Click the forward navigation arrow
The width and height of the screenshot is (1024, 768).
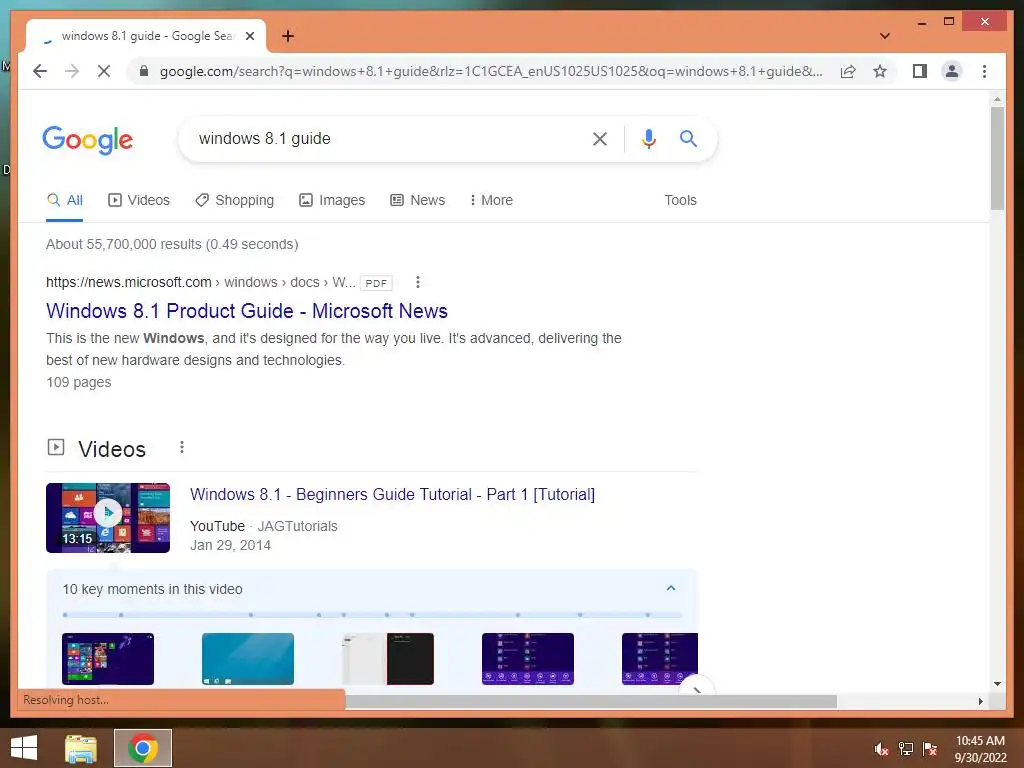coord(72,71)
